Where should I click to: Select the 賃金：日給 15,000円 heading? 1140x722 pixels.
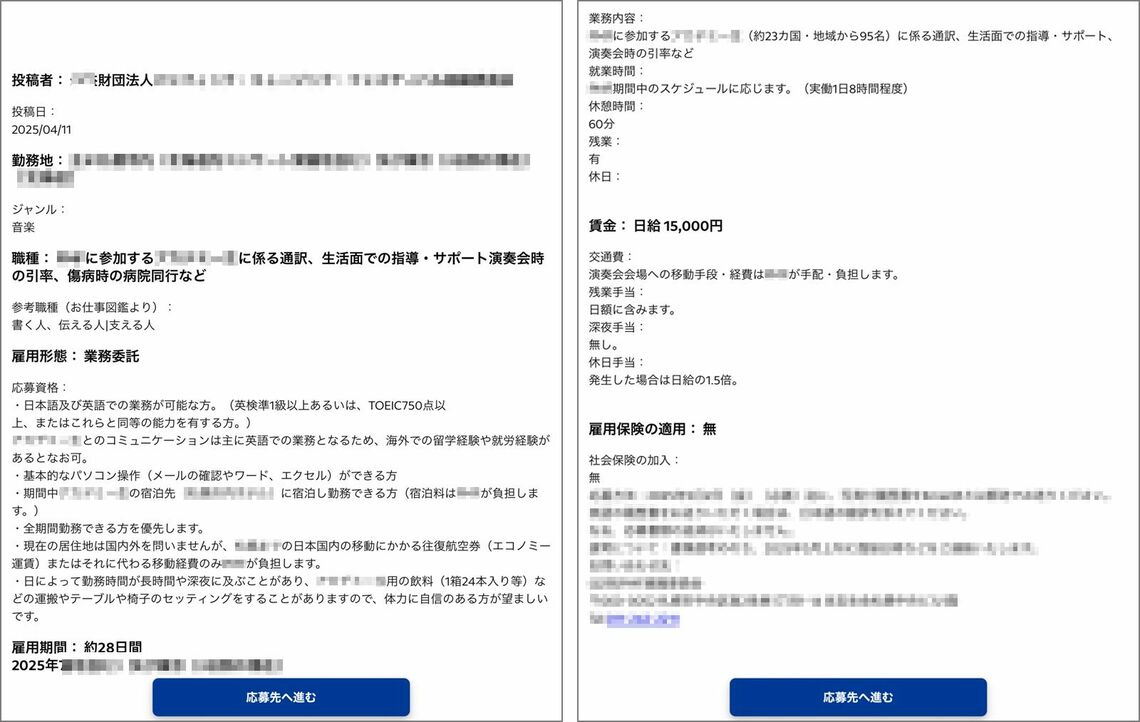tap(655, 227)
